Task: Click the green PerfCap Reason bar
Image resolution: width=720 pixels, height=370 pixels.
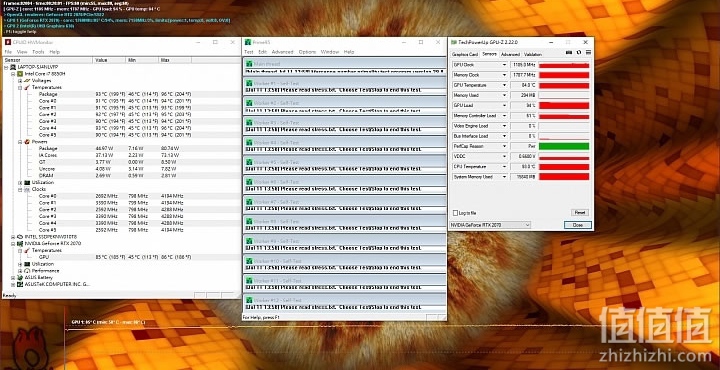Action: (563, 146)
